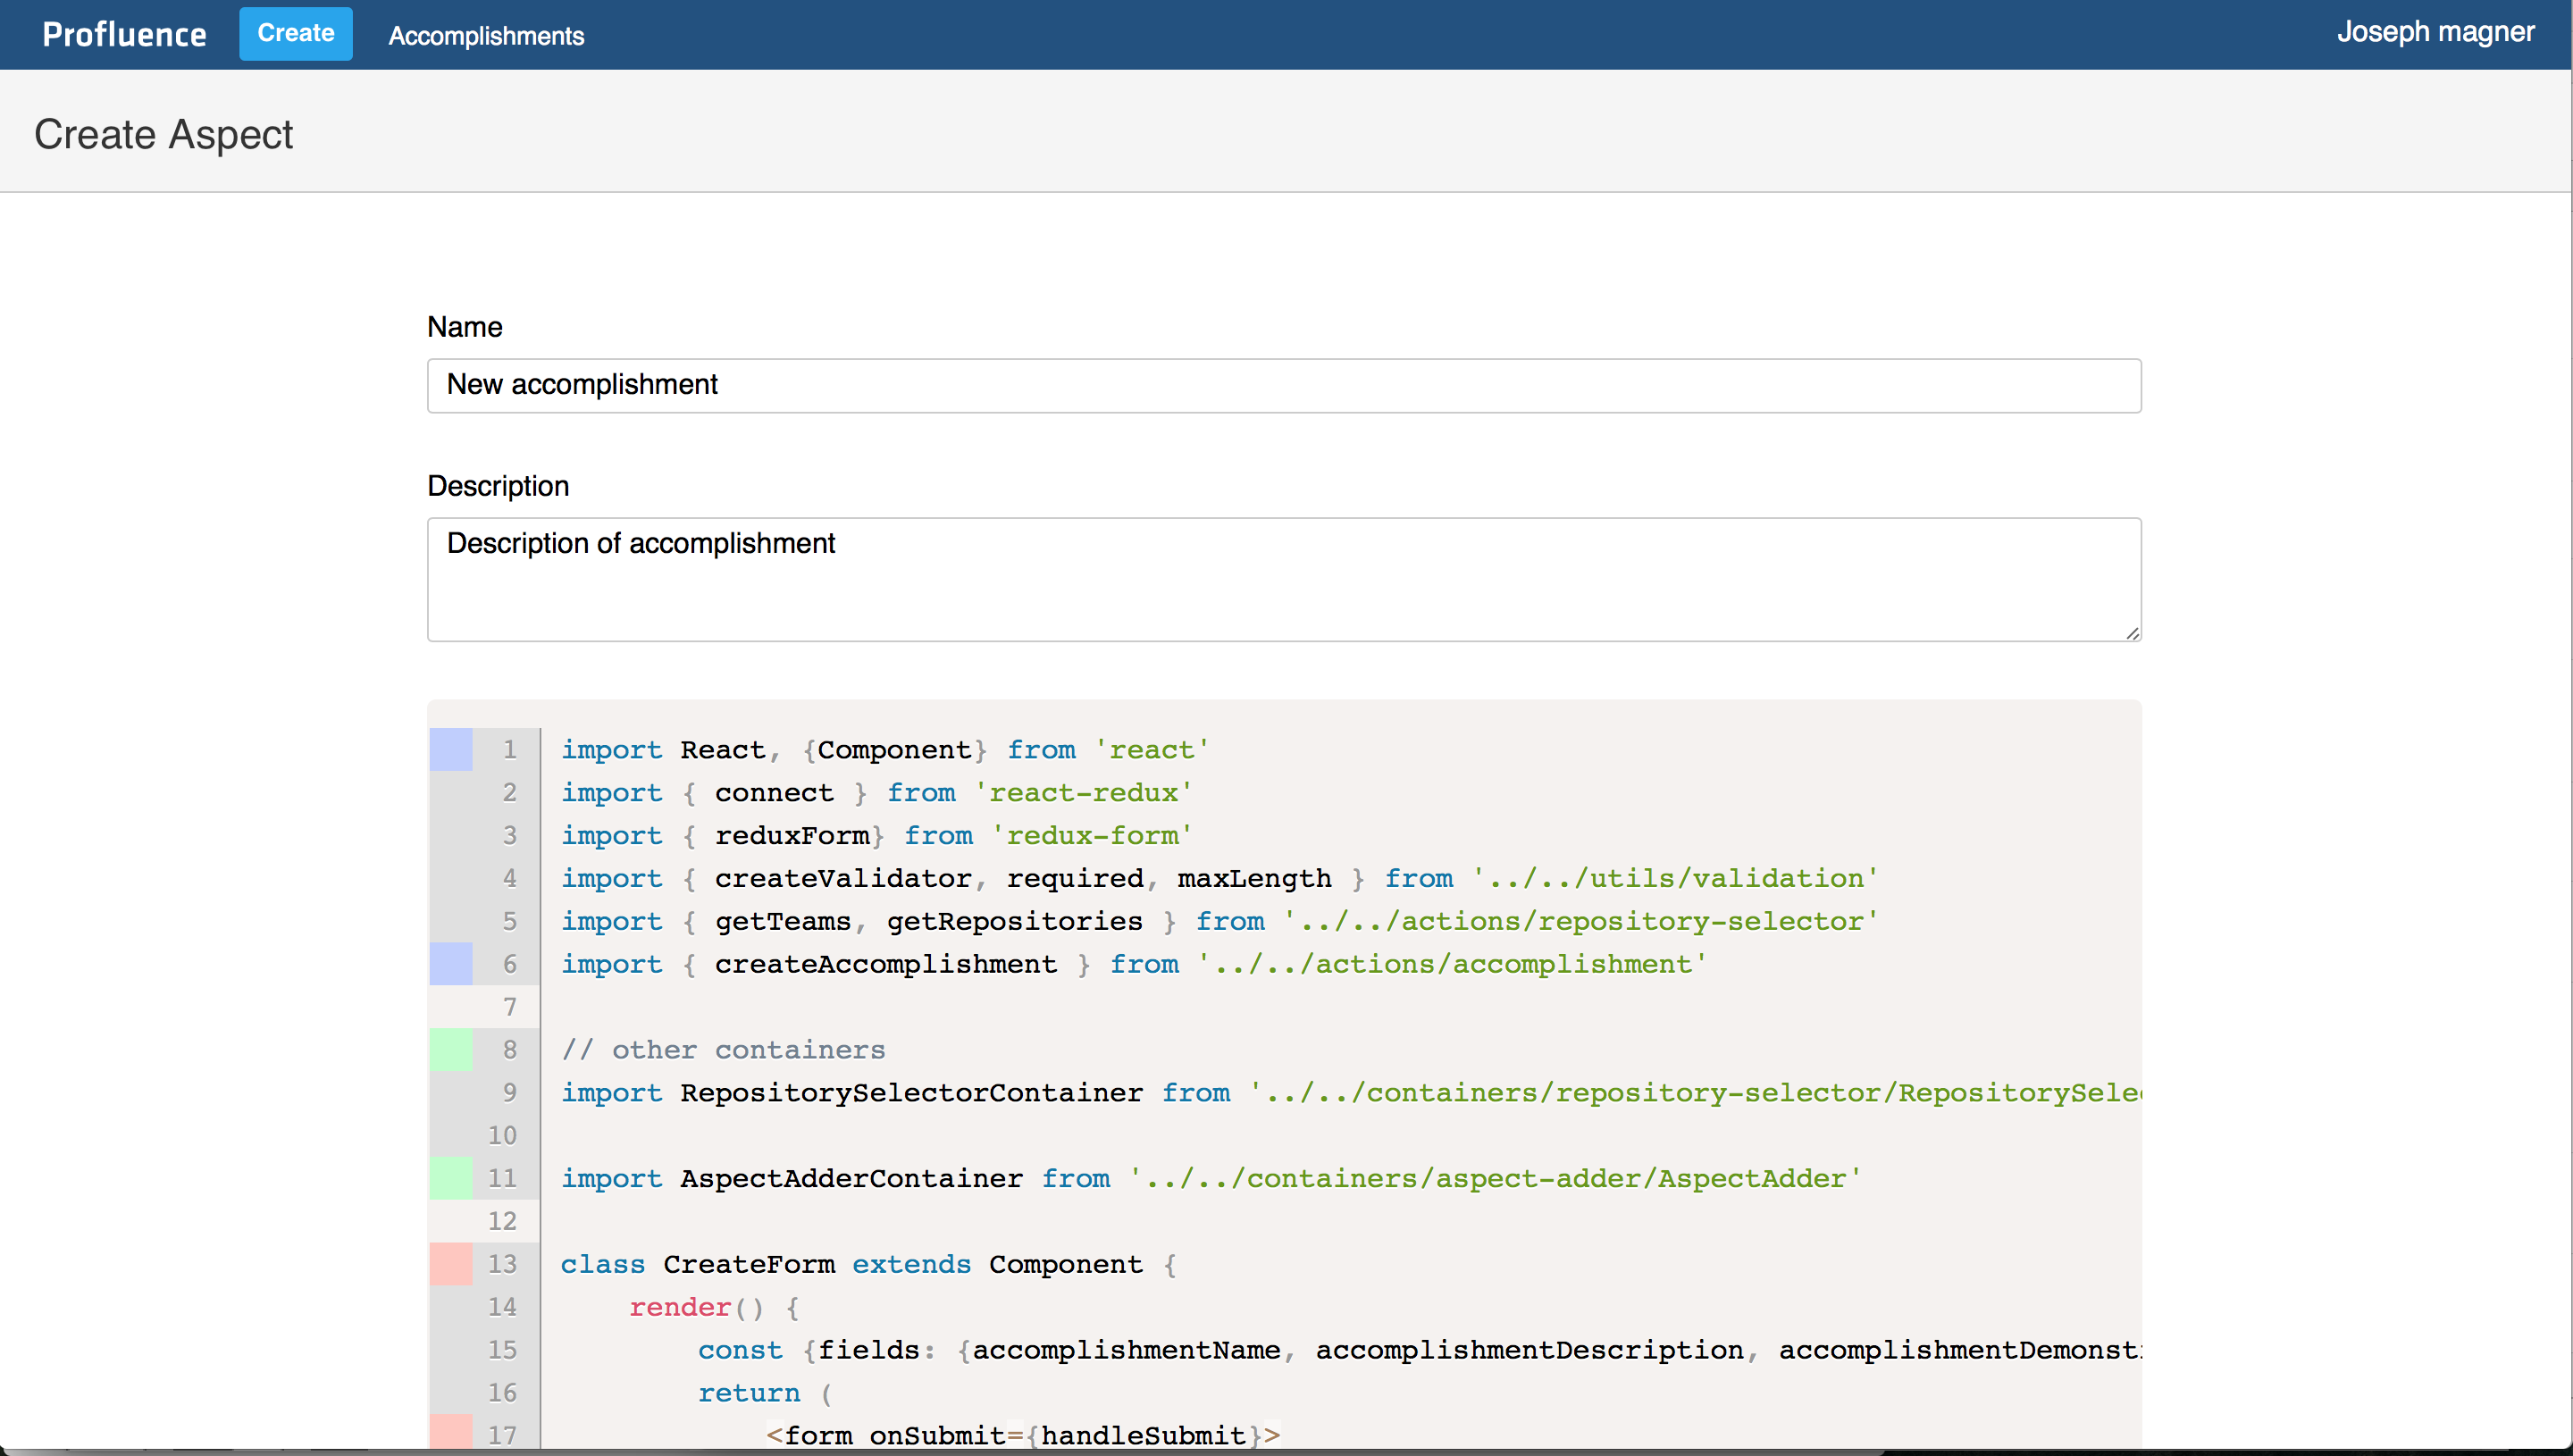This screenshot has height=1456, width=2573.
Task: Select the red marker on line 13
Action: [x=451, y=1264]
